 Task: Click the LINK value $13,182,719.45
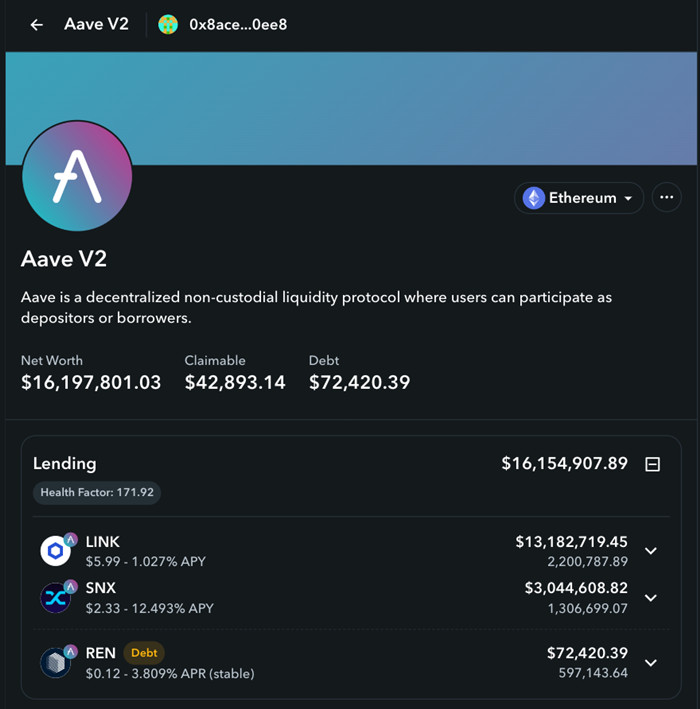572,542
